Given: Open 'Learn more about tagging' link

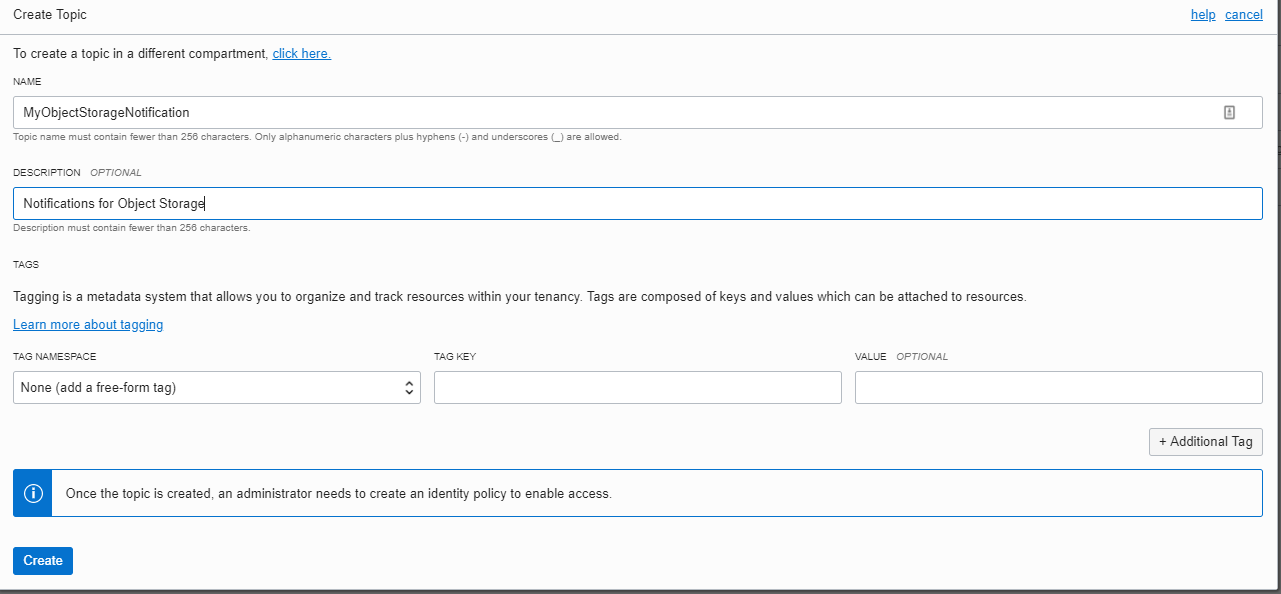Looking at the screenshot, I should [88, 324].
